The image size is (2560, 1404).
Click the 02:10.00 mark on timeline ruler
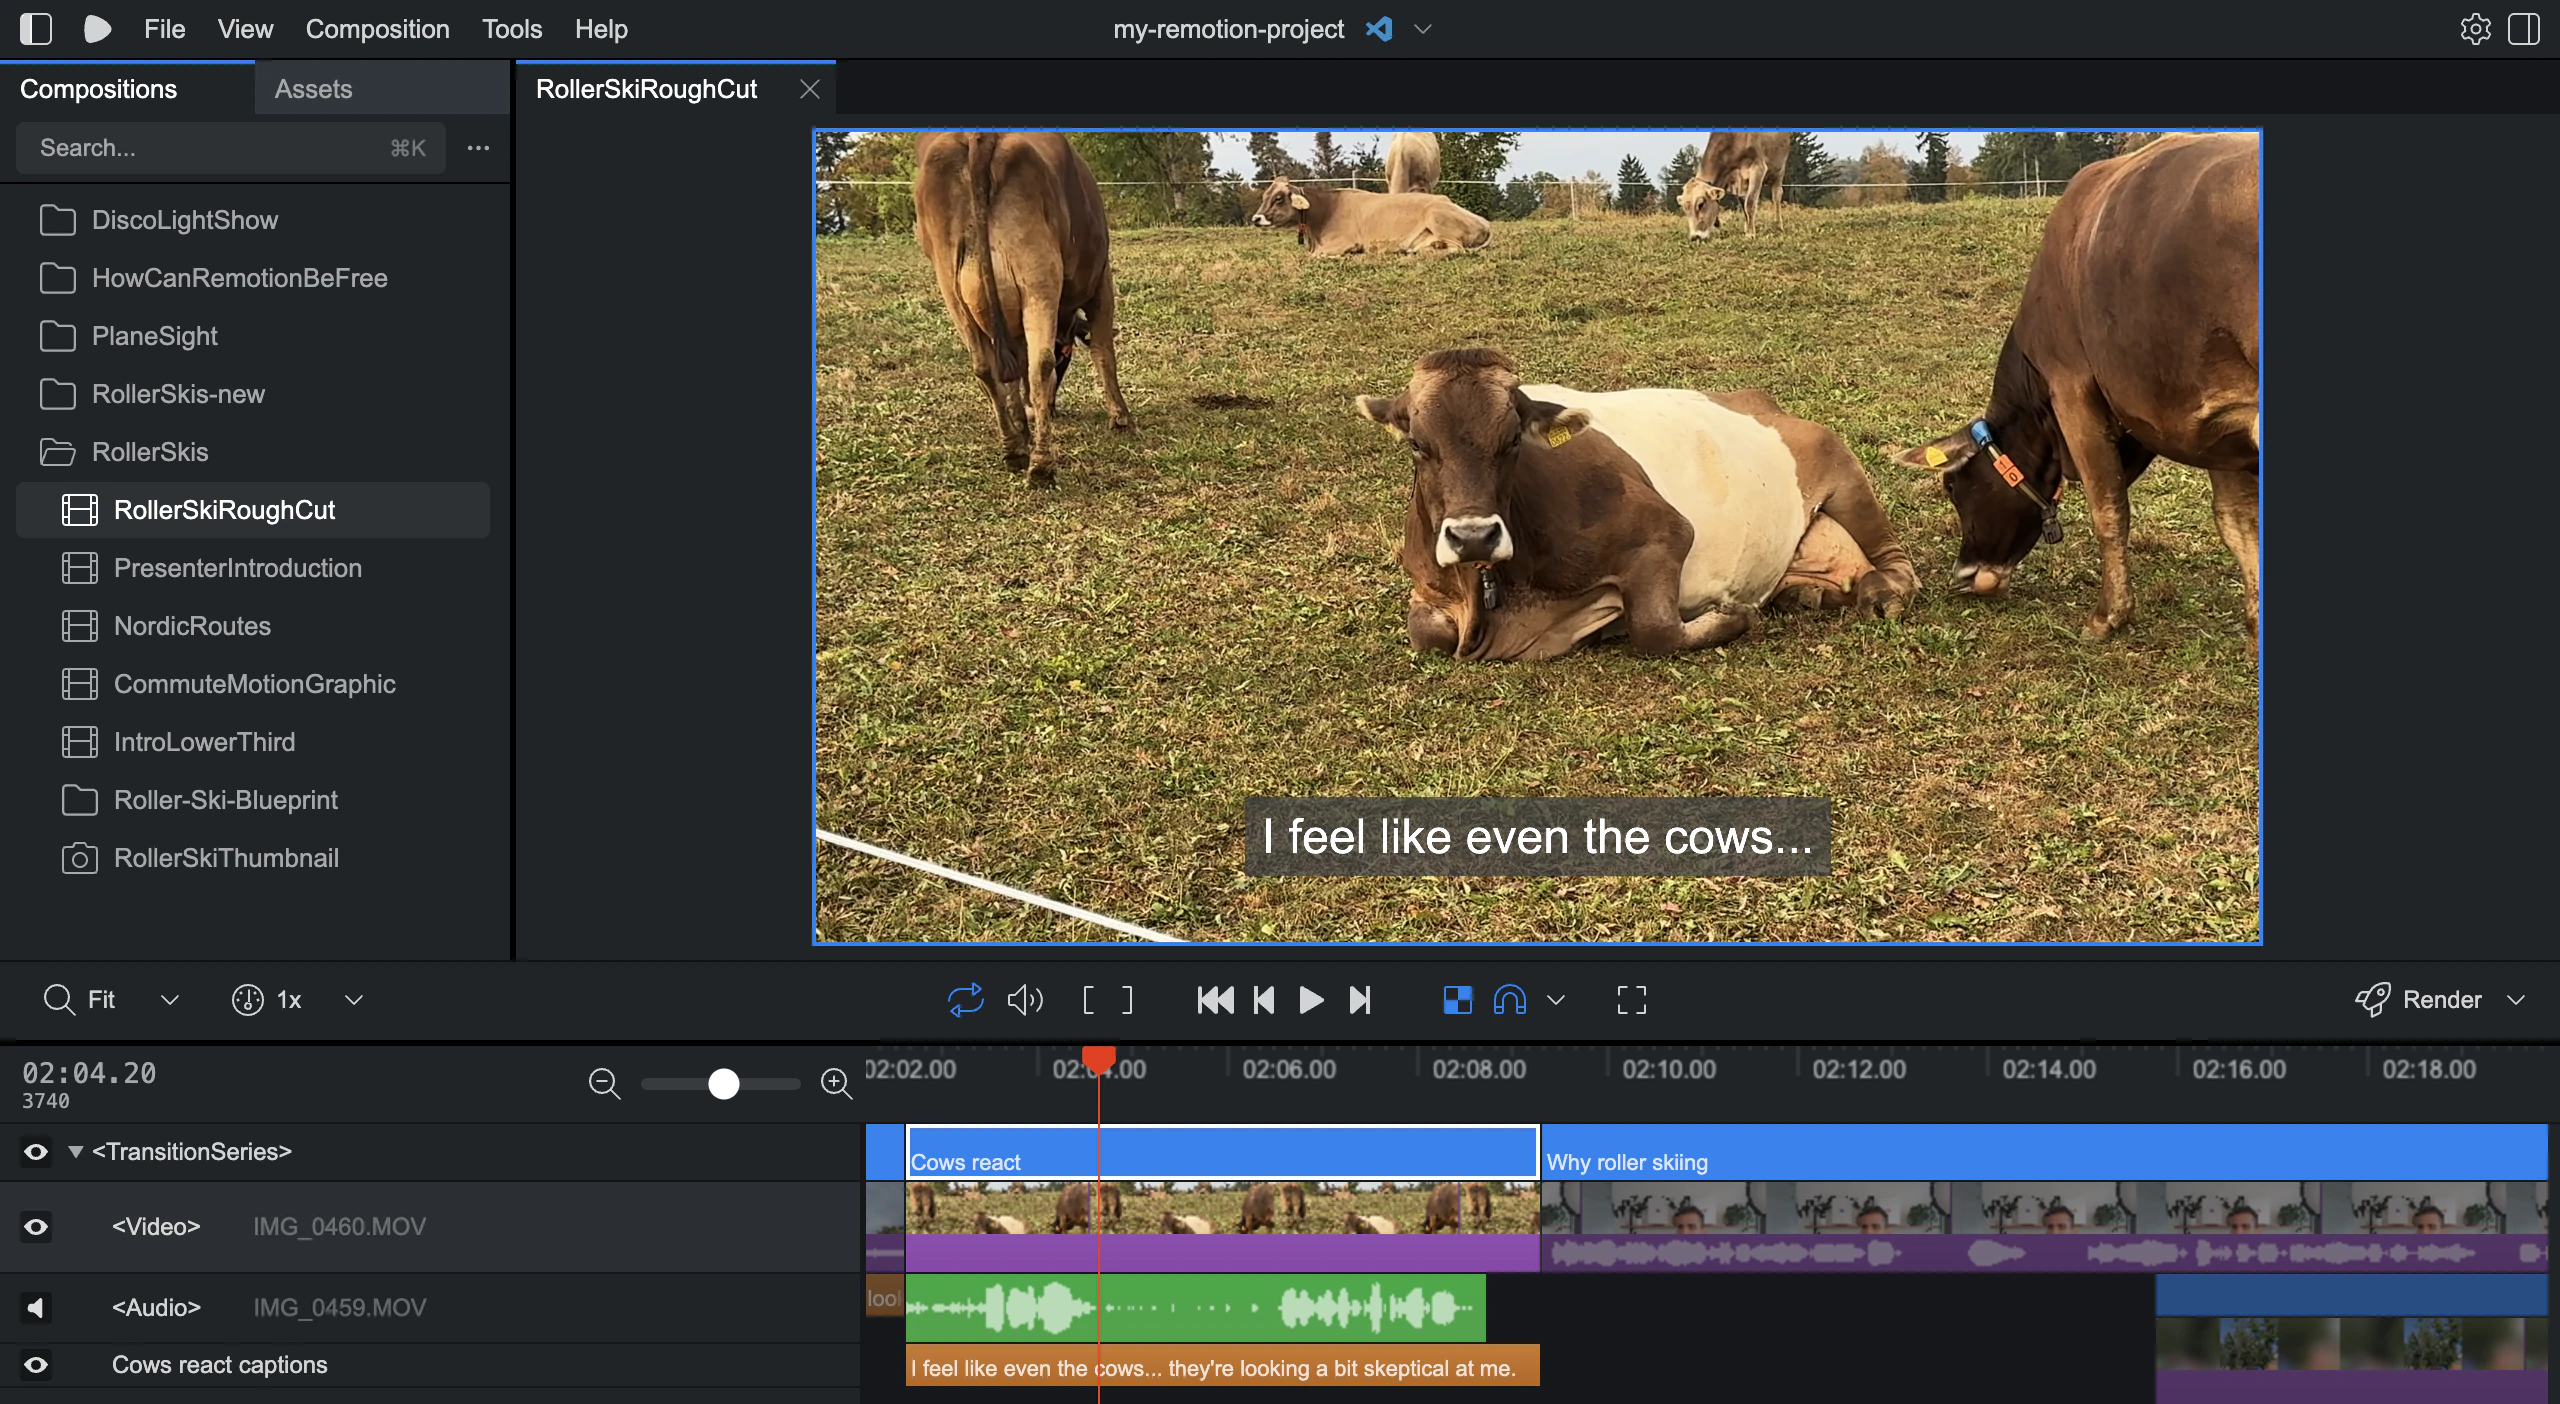(x=1668, y=1069)
